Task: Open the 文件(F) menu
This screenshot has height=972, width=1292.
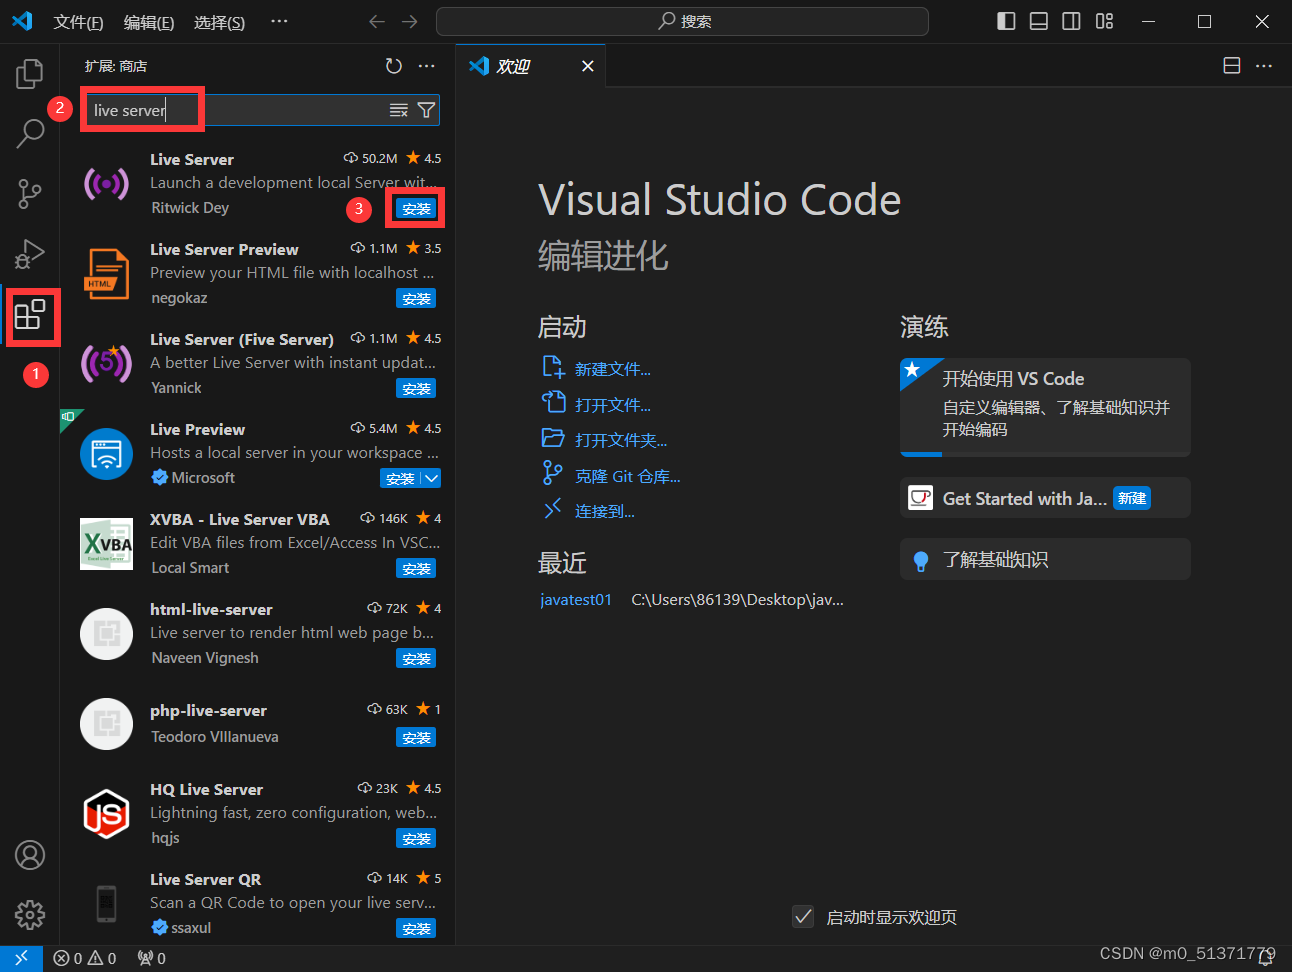Action: (x=78, y=22)
